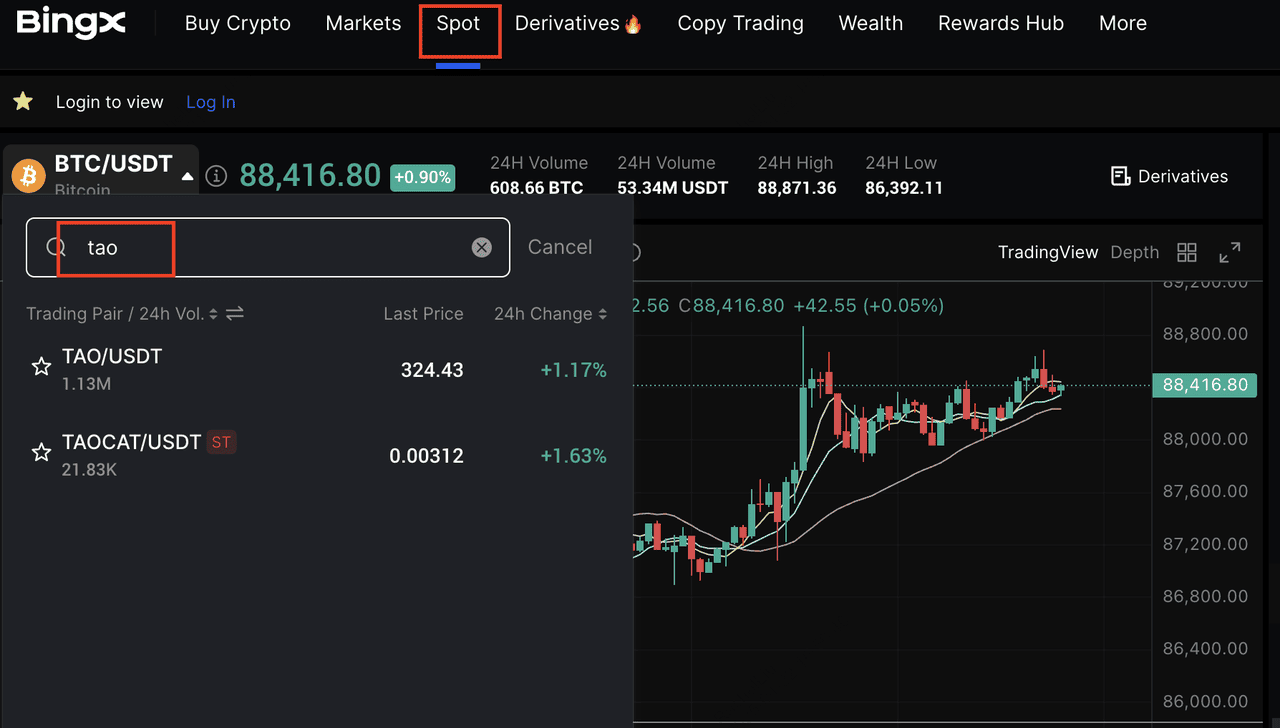
Task: Clear the search field with the X icon
Action: coord(482,247)
